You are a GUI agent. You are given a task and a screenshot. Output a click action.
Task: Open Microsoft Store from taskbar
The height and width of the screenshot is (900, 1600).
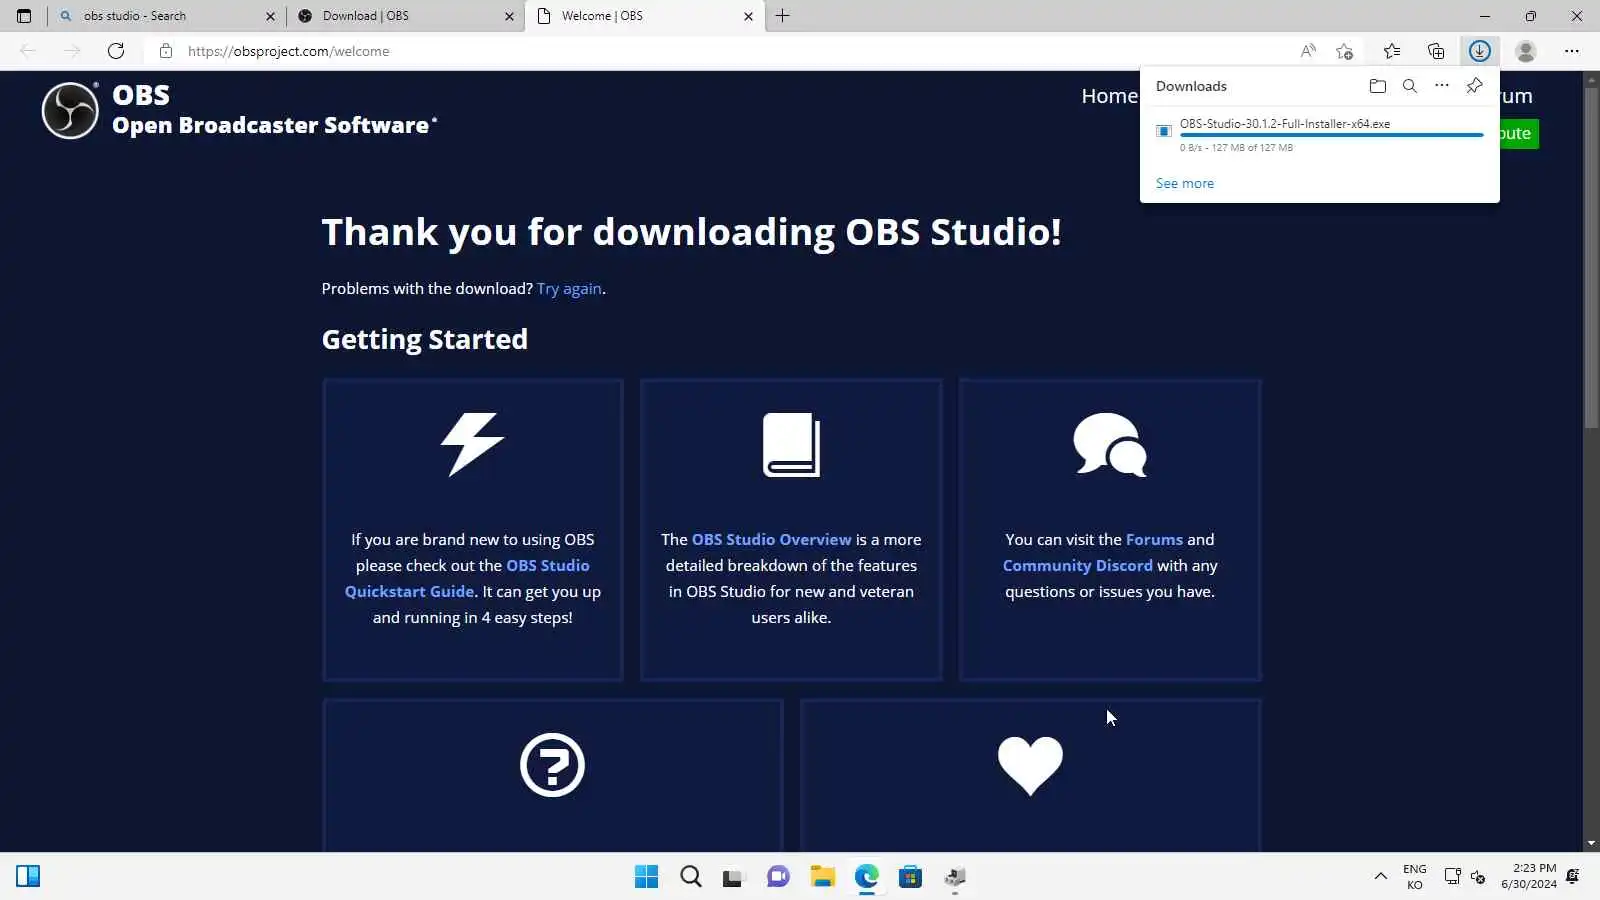pos(910,876)
